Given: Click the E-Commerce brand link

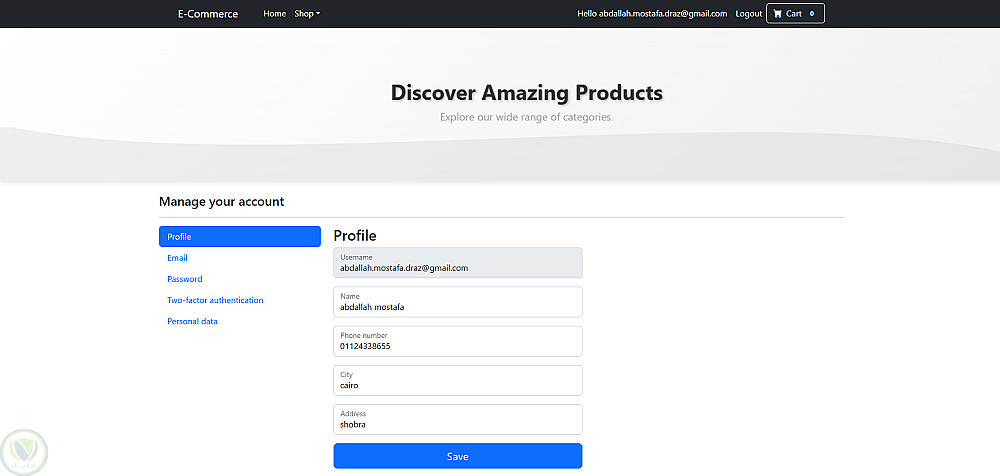Looking at the screenshot, I should tap(207, 14).
